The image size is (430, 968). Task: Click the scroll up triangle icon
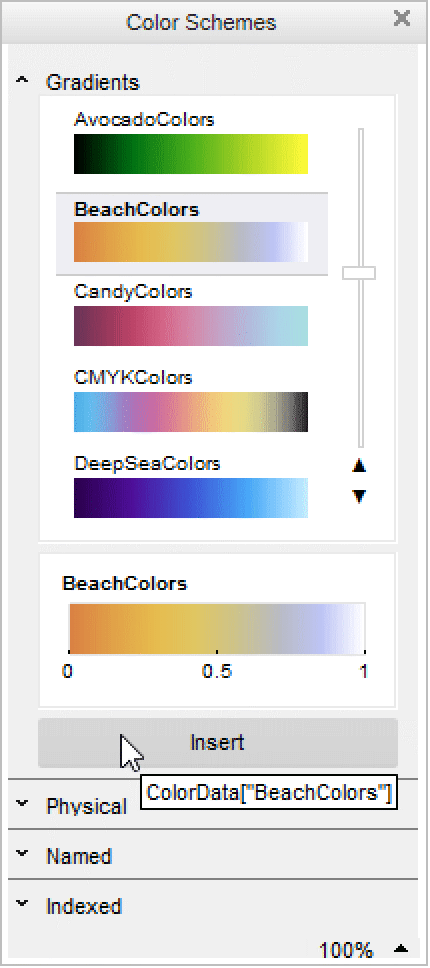click(359, 466)
